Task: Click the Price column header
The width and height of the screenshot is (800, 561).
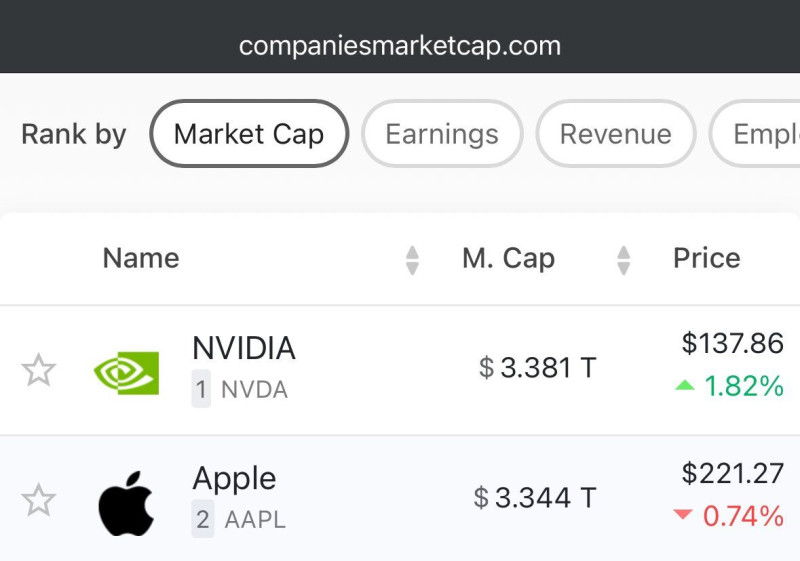Action: click(x=707, y=258)
